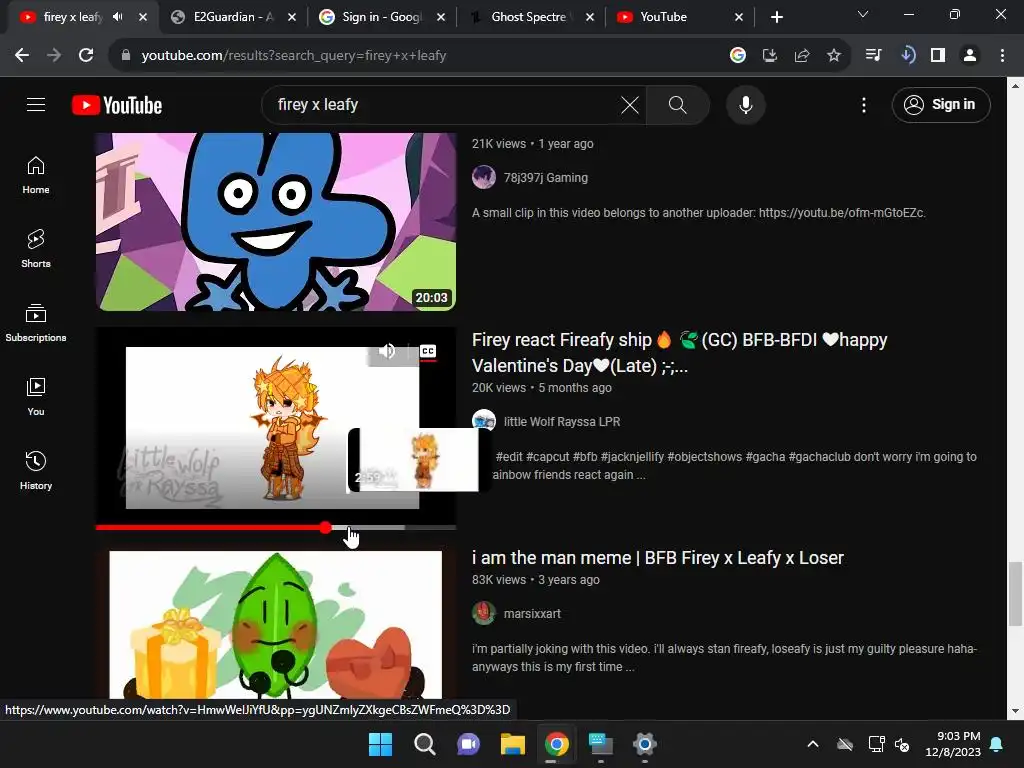
Task: Switch to the Sign in - Google tab
Action: click(381, 17)
